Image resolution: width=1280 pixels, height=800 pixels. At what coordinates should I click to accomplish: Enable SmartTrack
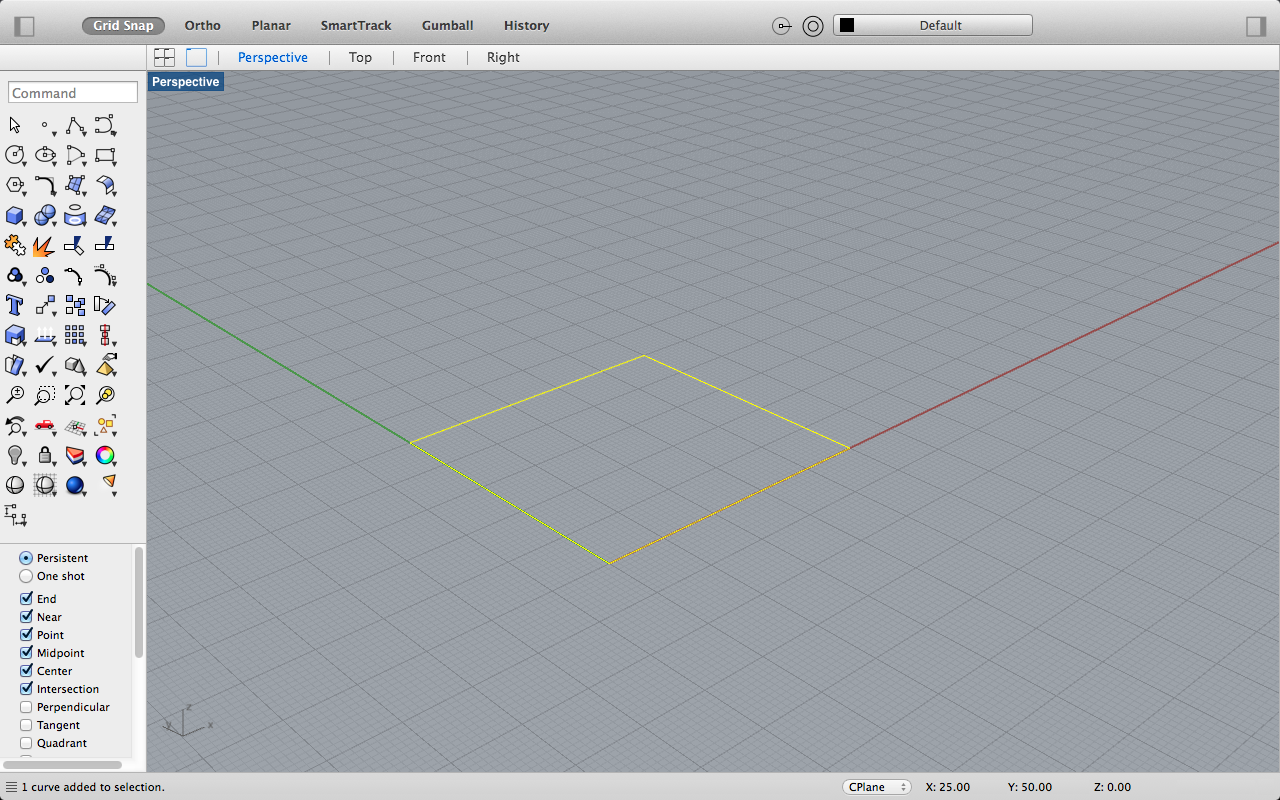[356, 25]
